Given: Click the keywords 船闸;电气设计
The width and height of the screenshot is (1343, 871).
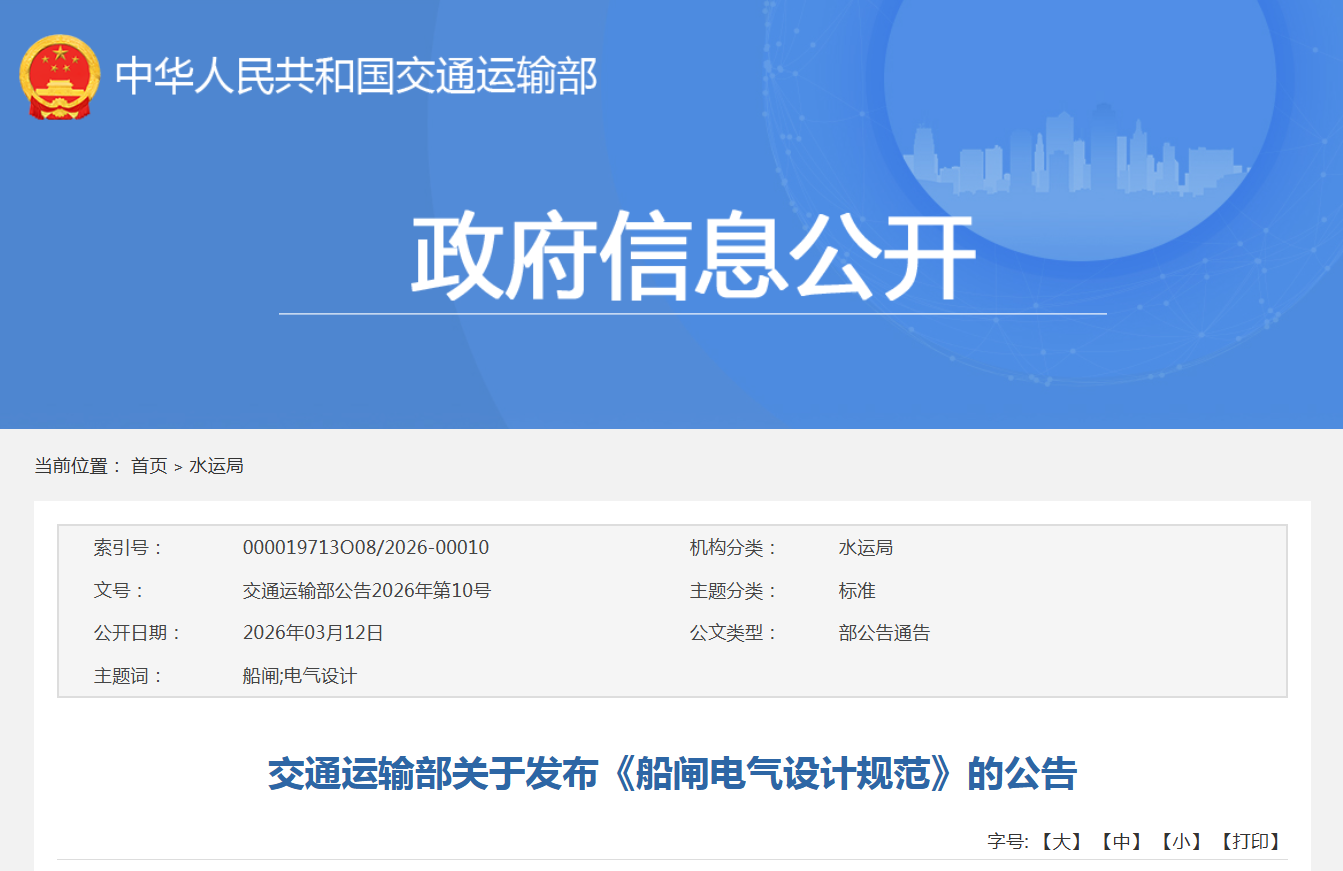Looking at the screenshot, I should pyautogui.click(x=300, y=676).
